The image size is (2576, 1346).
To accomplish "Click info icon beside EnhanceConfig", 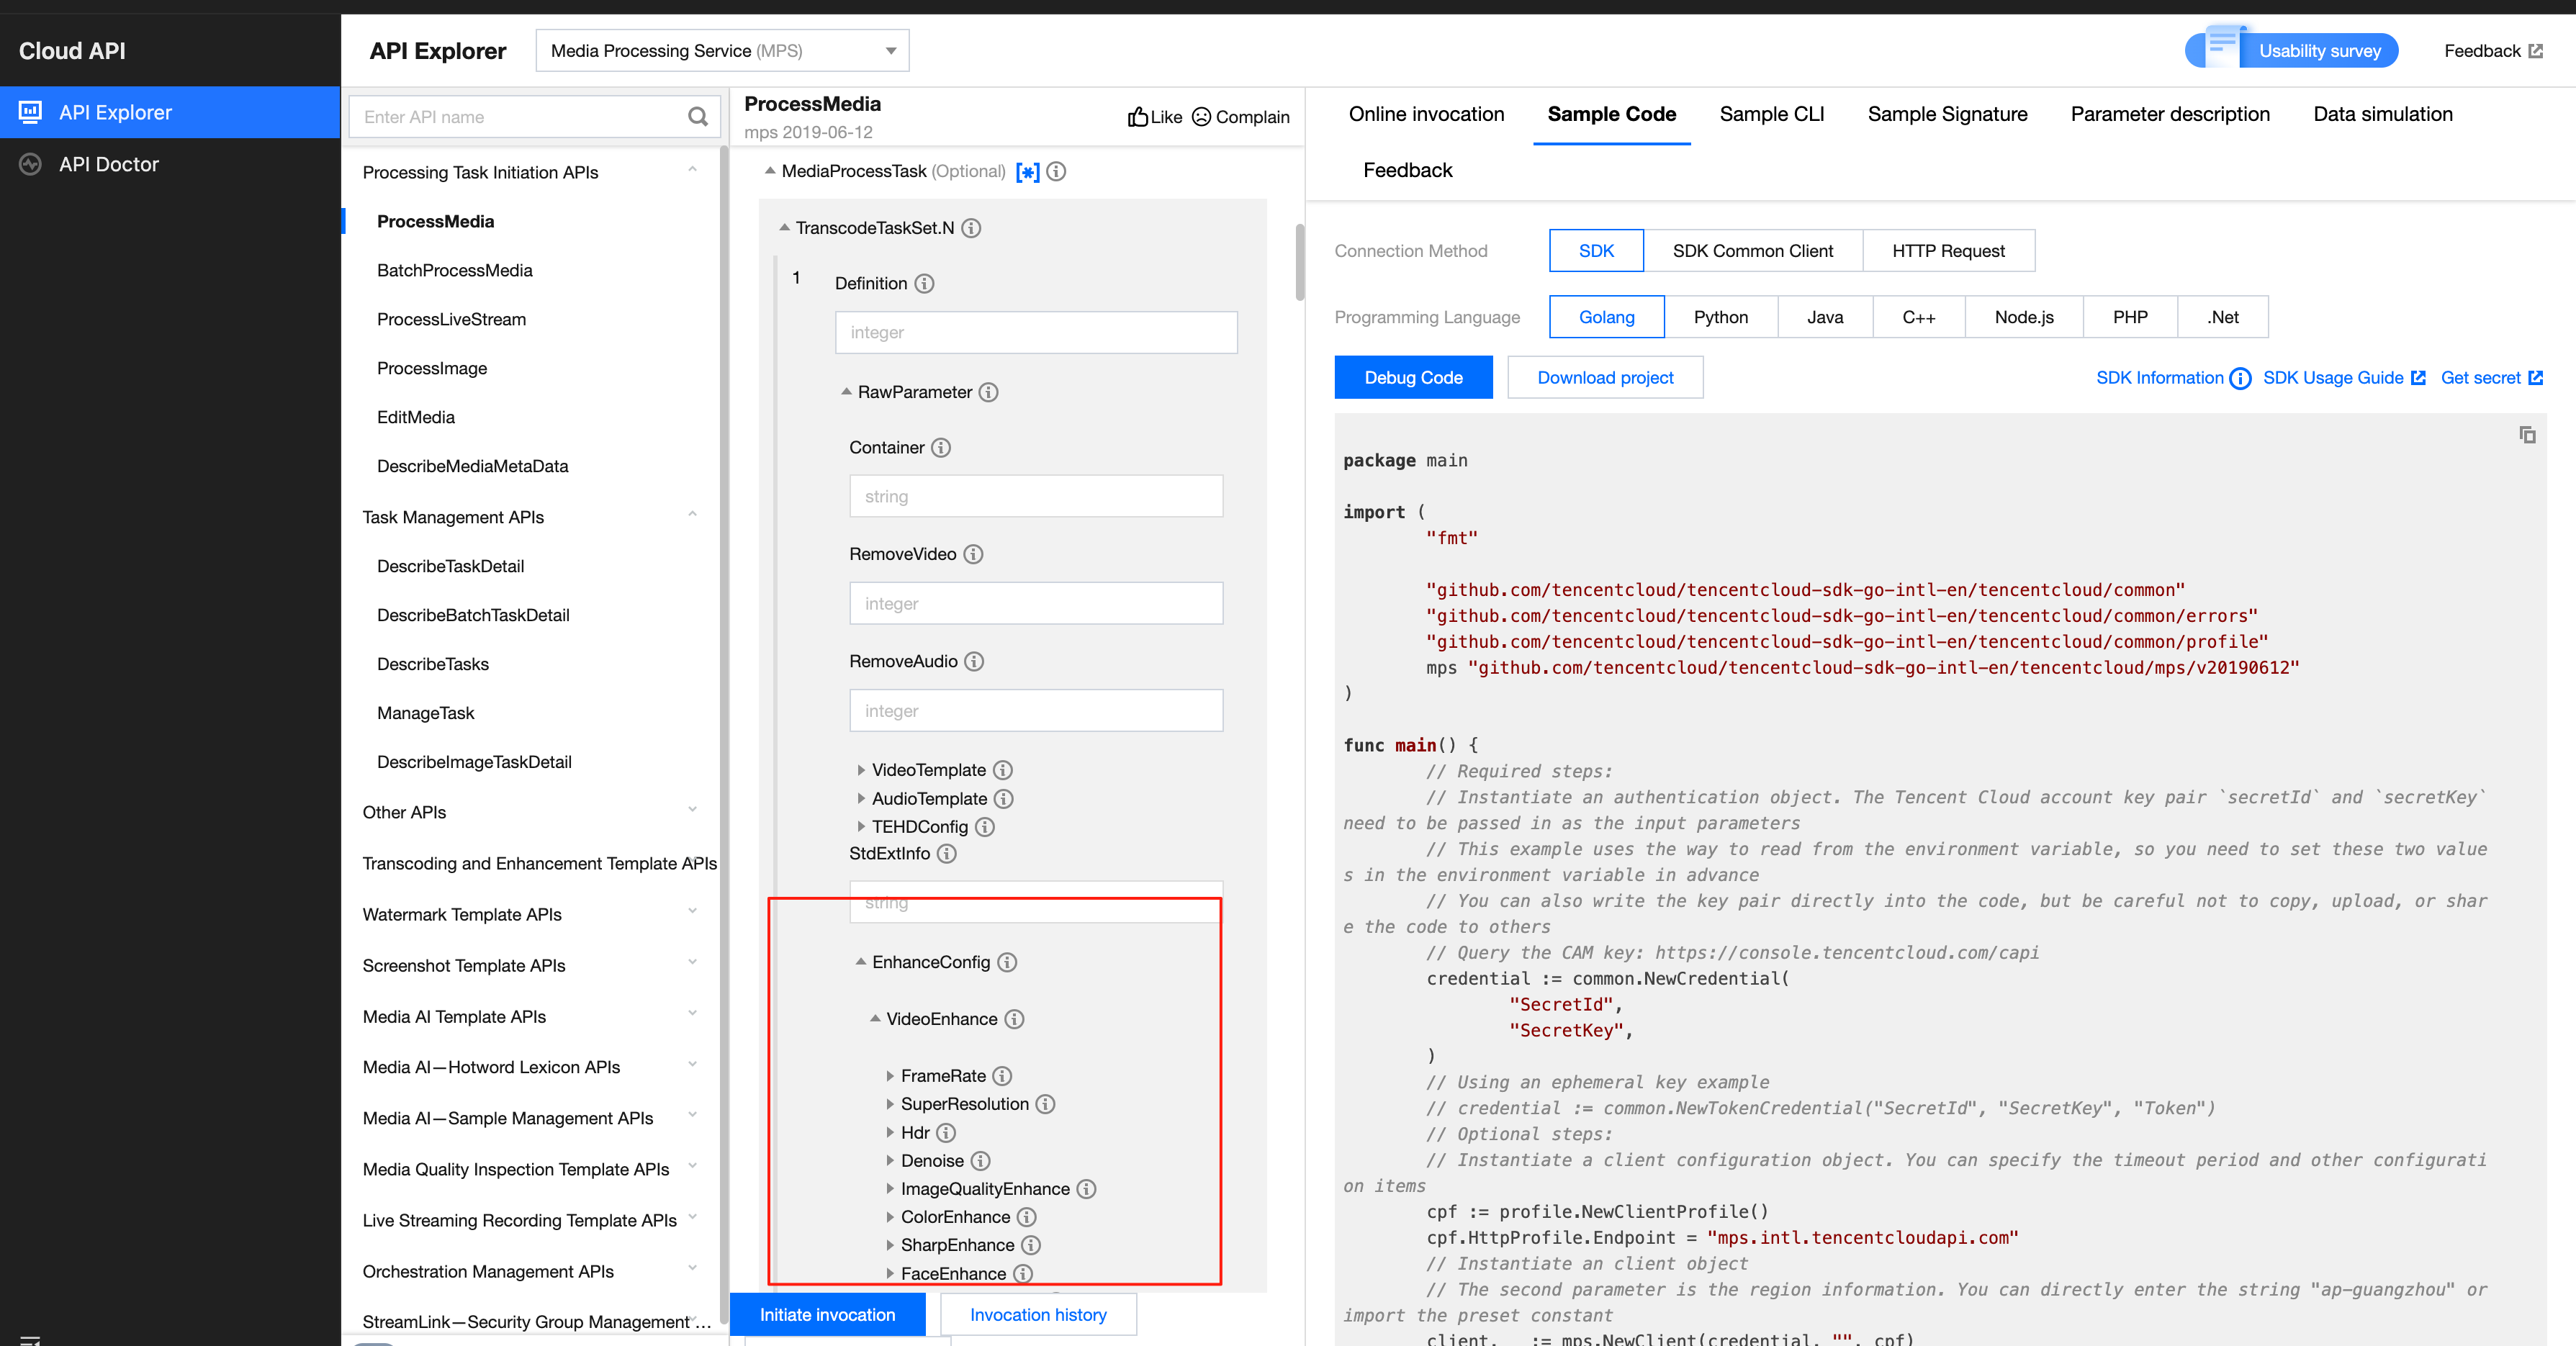I will click(x=1007, y=962).
